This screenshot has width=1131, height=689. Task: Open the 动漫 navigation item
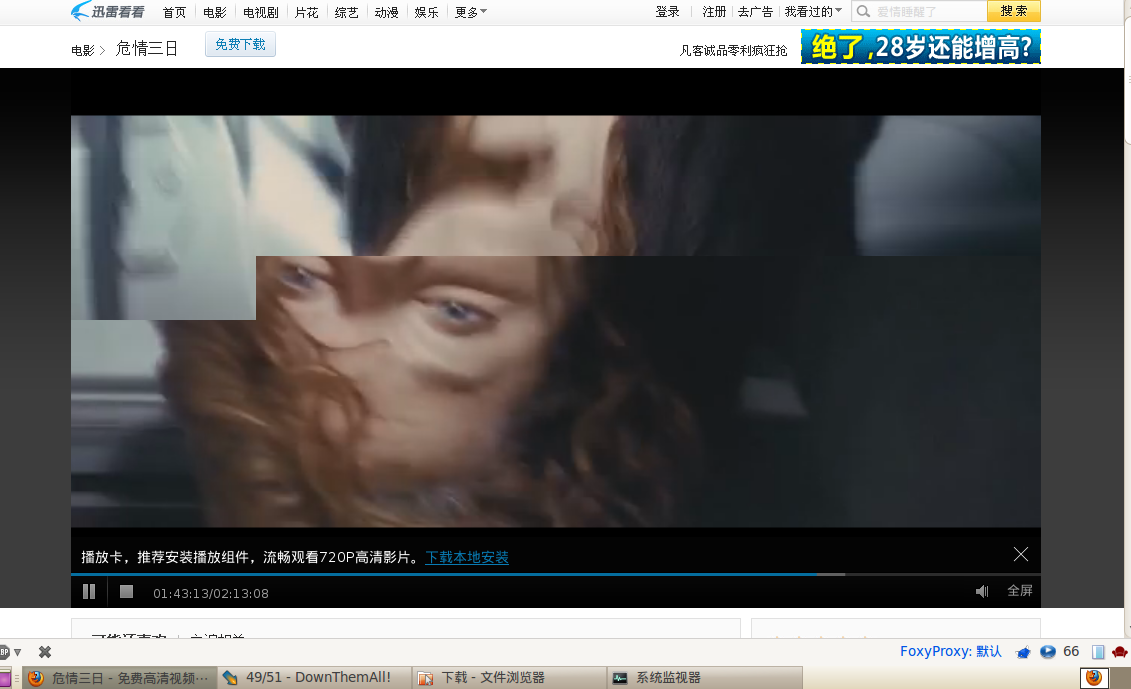pos(387,12)
